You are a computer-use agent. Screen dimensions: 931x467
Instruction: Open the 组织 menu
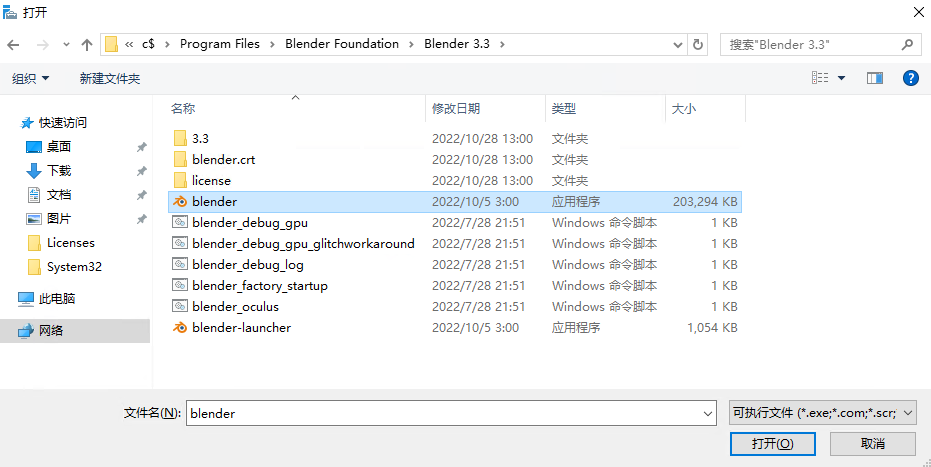pyautogui.click(x=30, y=78)
